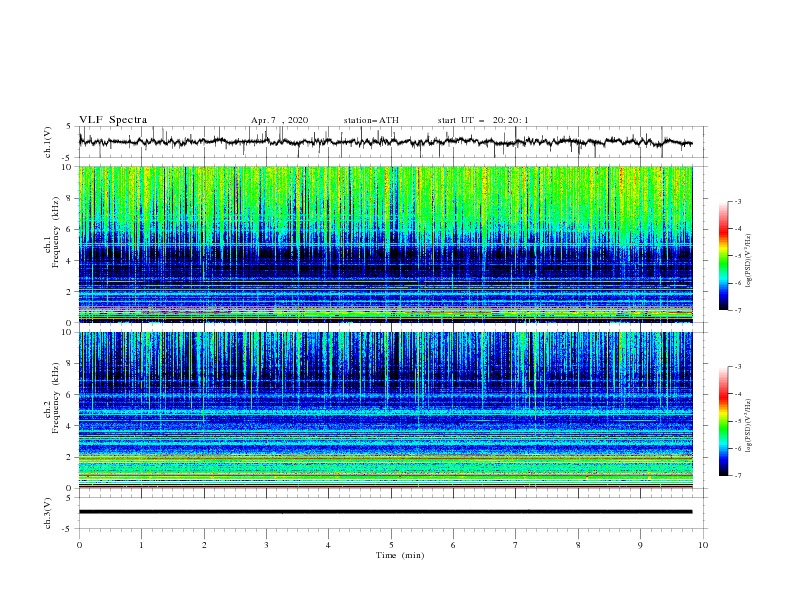Image resolution: width=792 pixels, height=612 pixels.
Task: Click the ch.1 colorbar log(PSD) label
Action: (x=749, y=261)
